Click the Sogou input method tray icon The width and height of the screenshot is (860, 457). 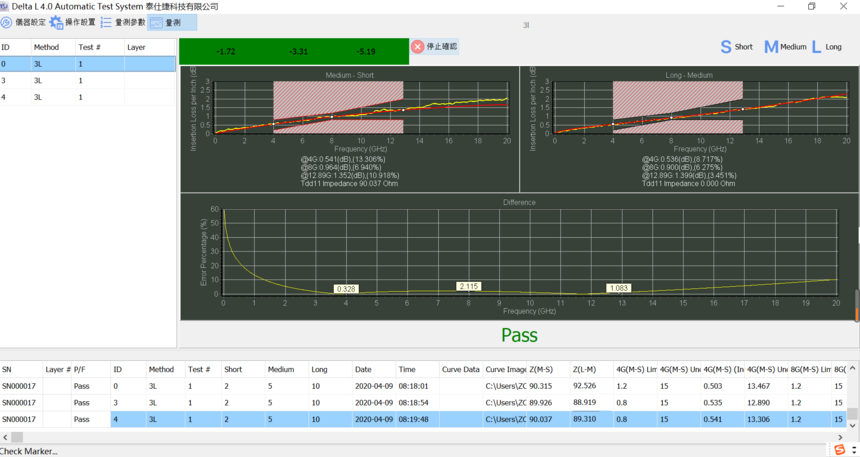click(x=839, y=450)
